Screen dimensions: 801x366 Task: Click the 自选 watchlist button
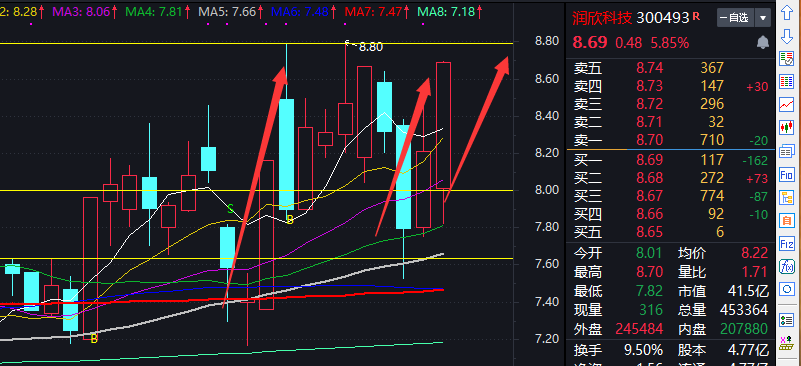735,18
